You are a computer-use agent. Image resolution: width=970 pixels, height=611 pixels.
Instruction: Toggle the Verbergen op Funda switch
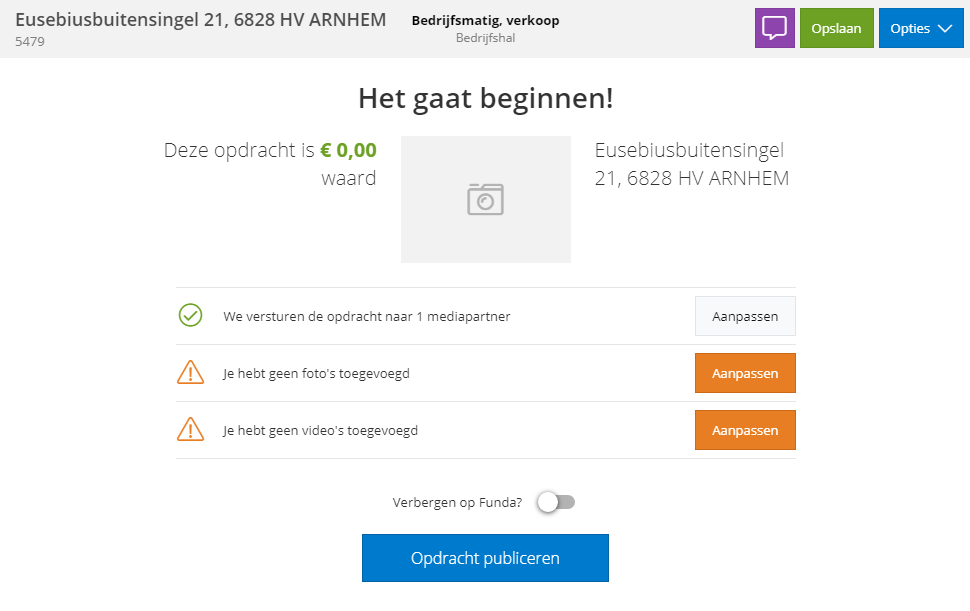pos(556,502)
